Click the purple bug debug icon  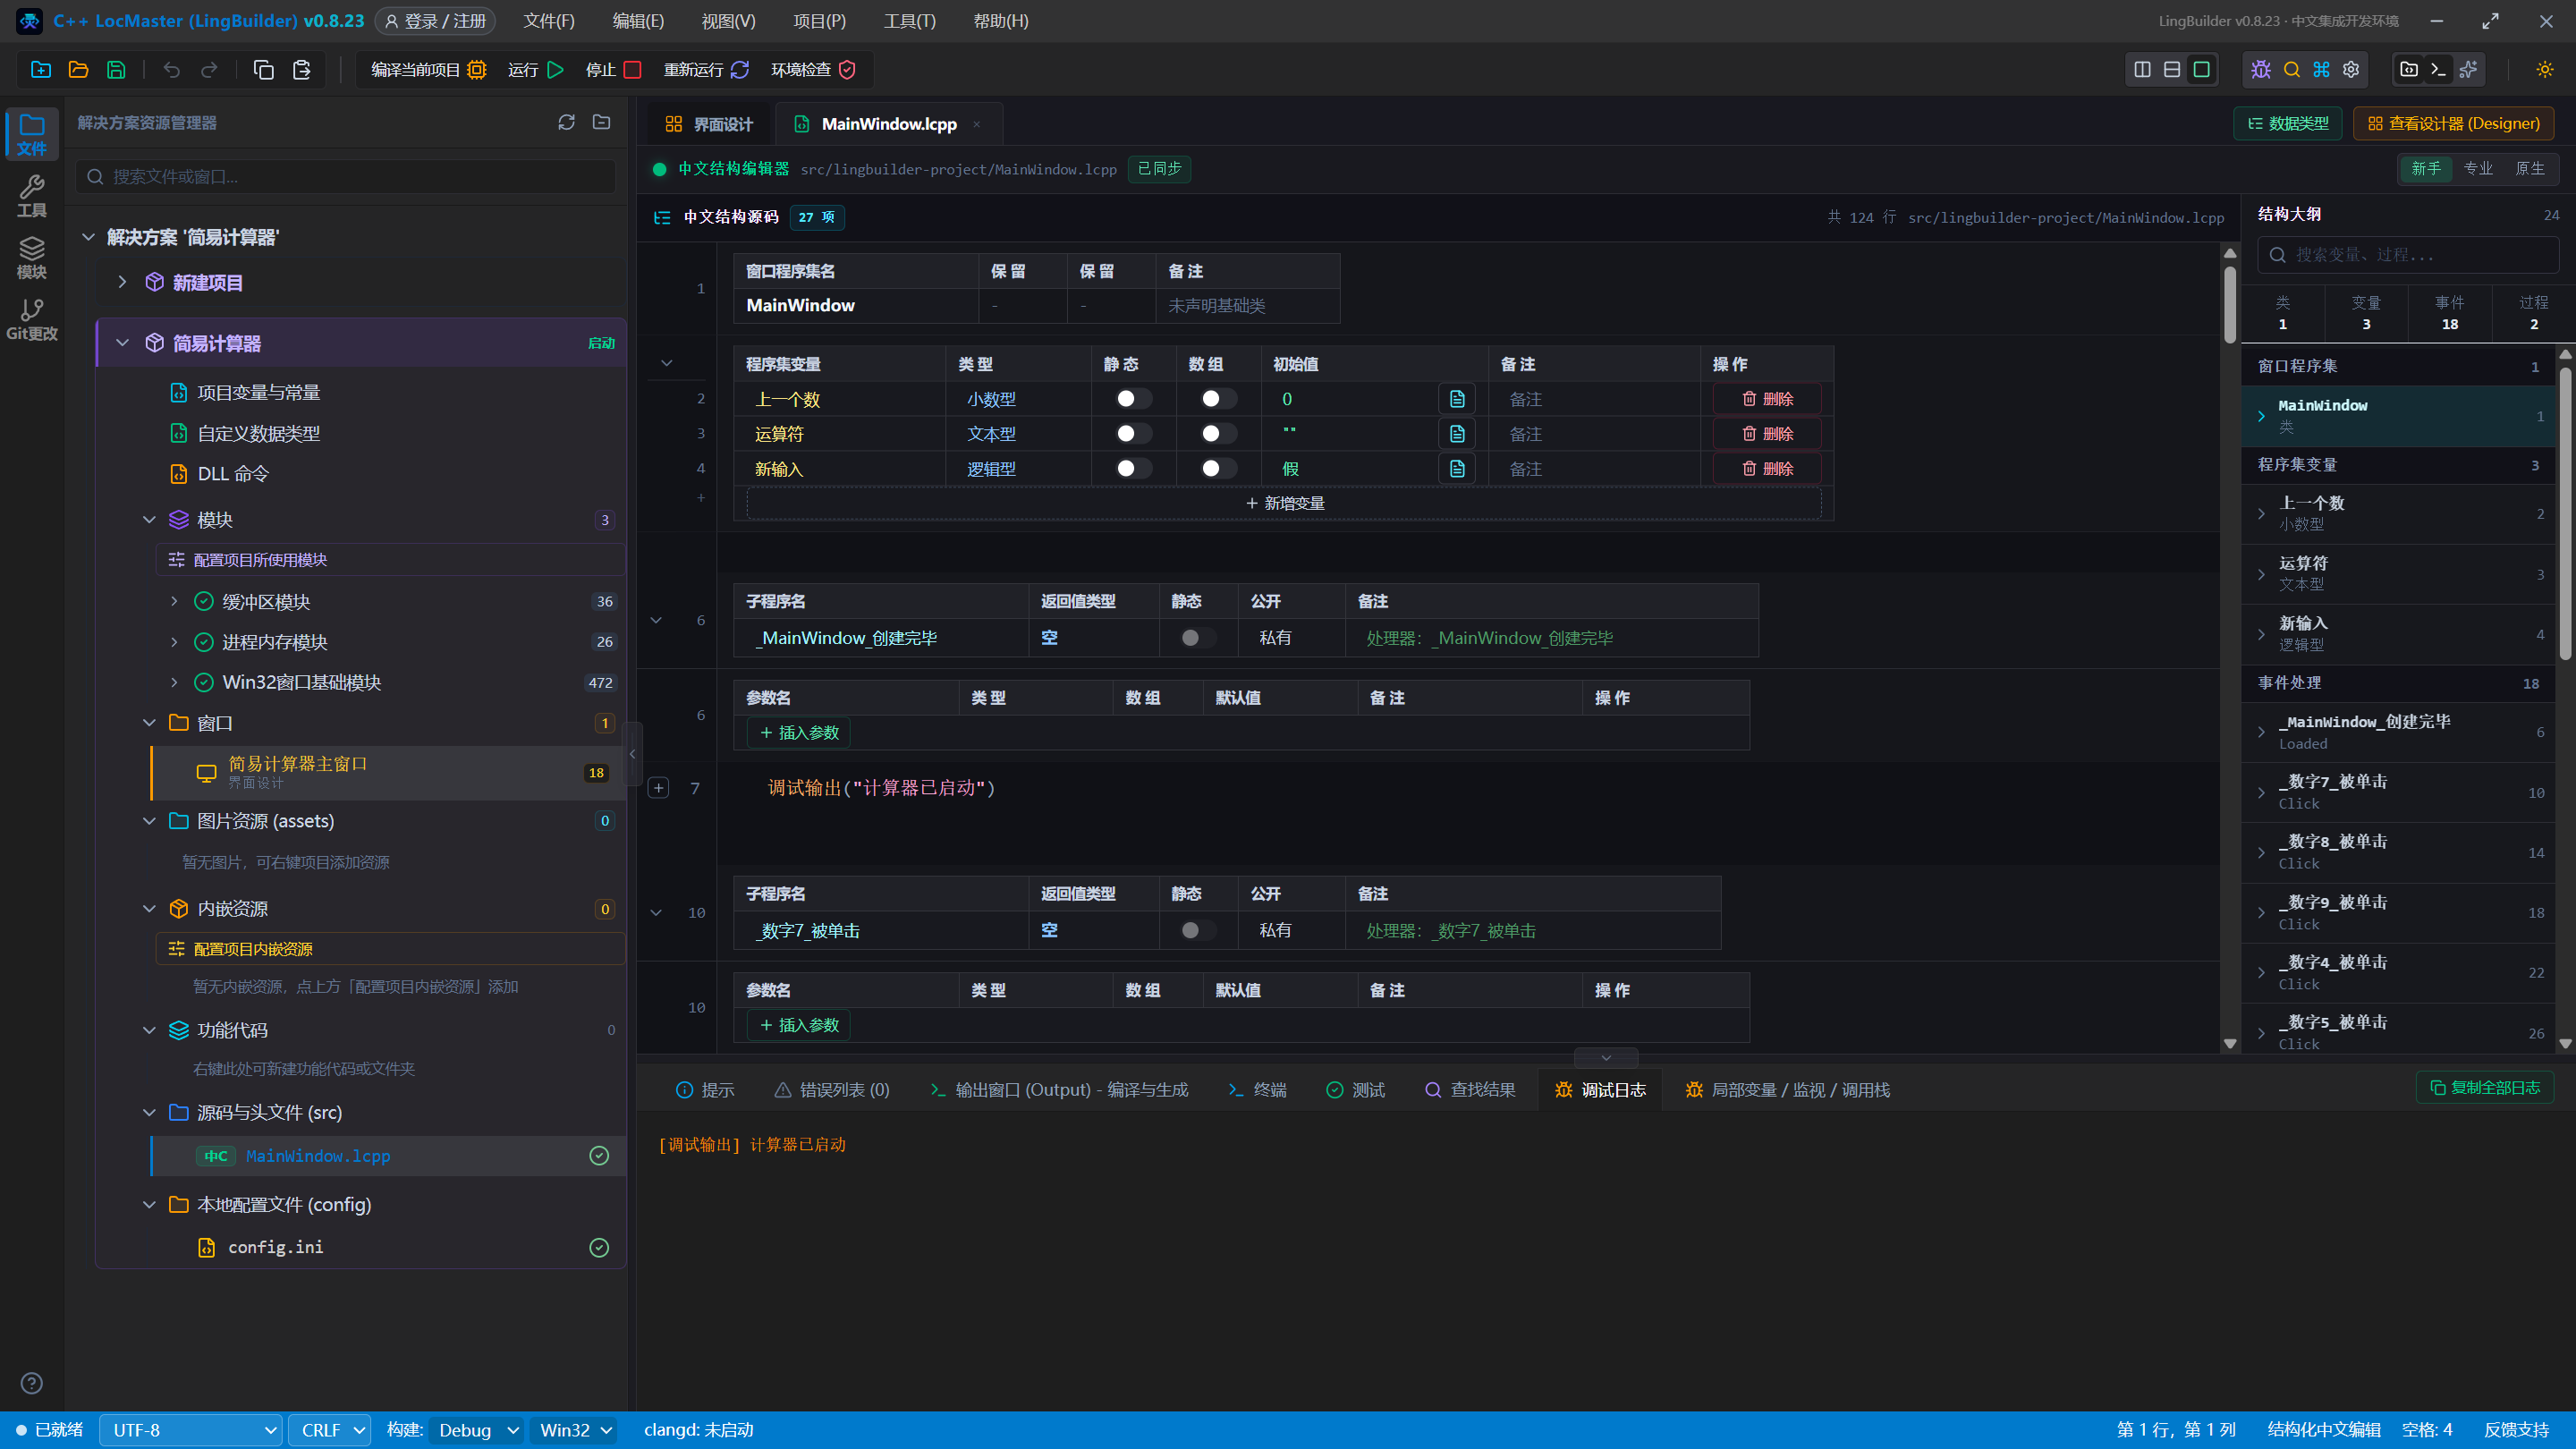(x=2261, y=69)
